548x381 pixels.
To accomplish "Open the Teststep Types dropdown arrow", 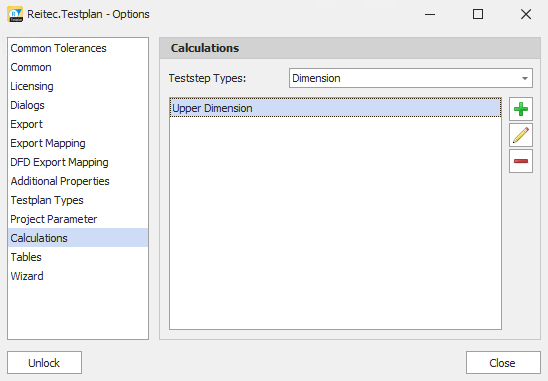I will tap(525, 78).
